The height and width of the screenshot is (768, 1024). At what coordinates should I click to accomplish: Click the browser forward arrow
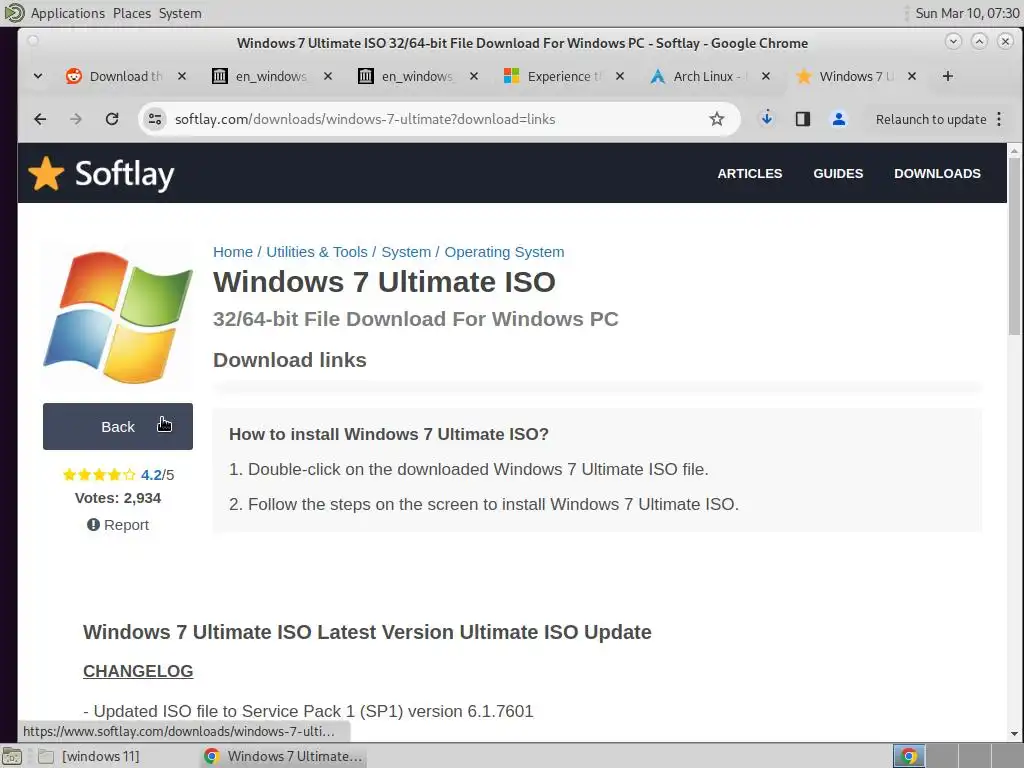click(76, 119)
